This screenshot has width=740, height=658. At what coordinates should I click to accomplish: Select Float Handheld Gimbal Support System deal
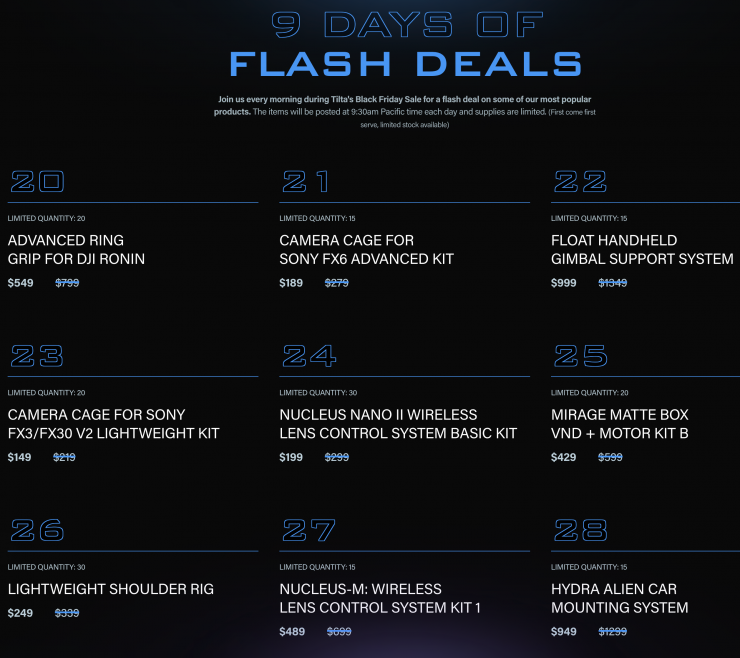[641, 250]
